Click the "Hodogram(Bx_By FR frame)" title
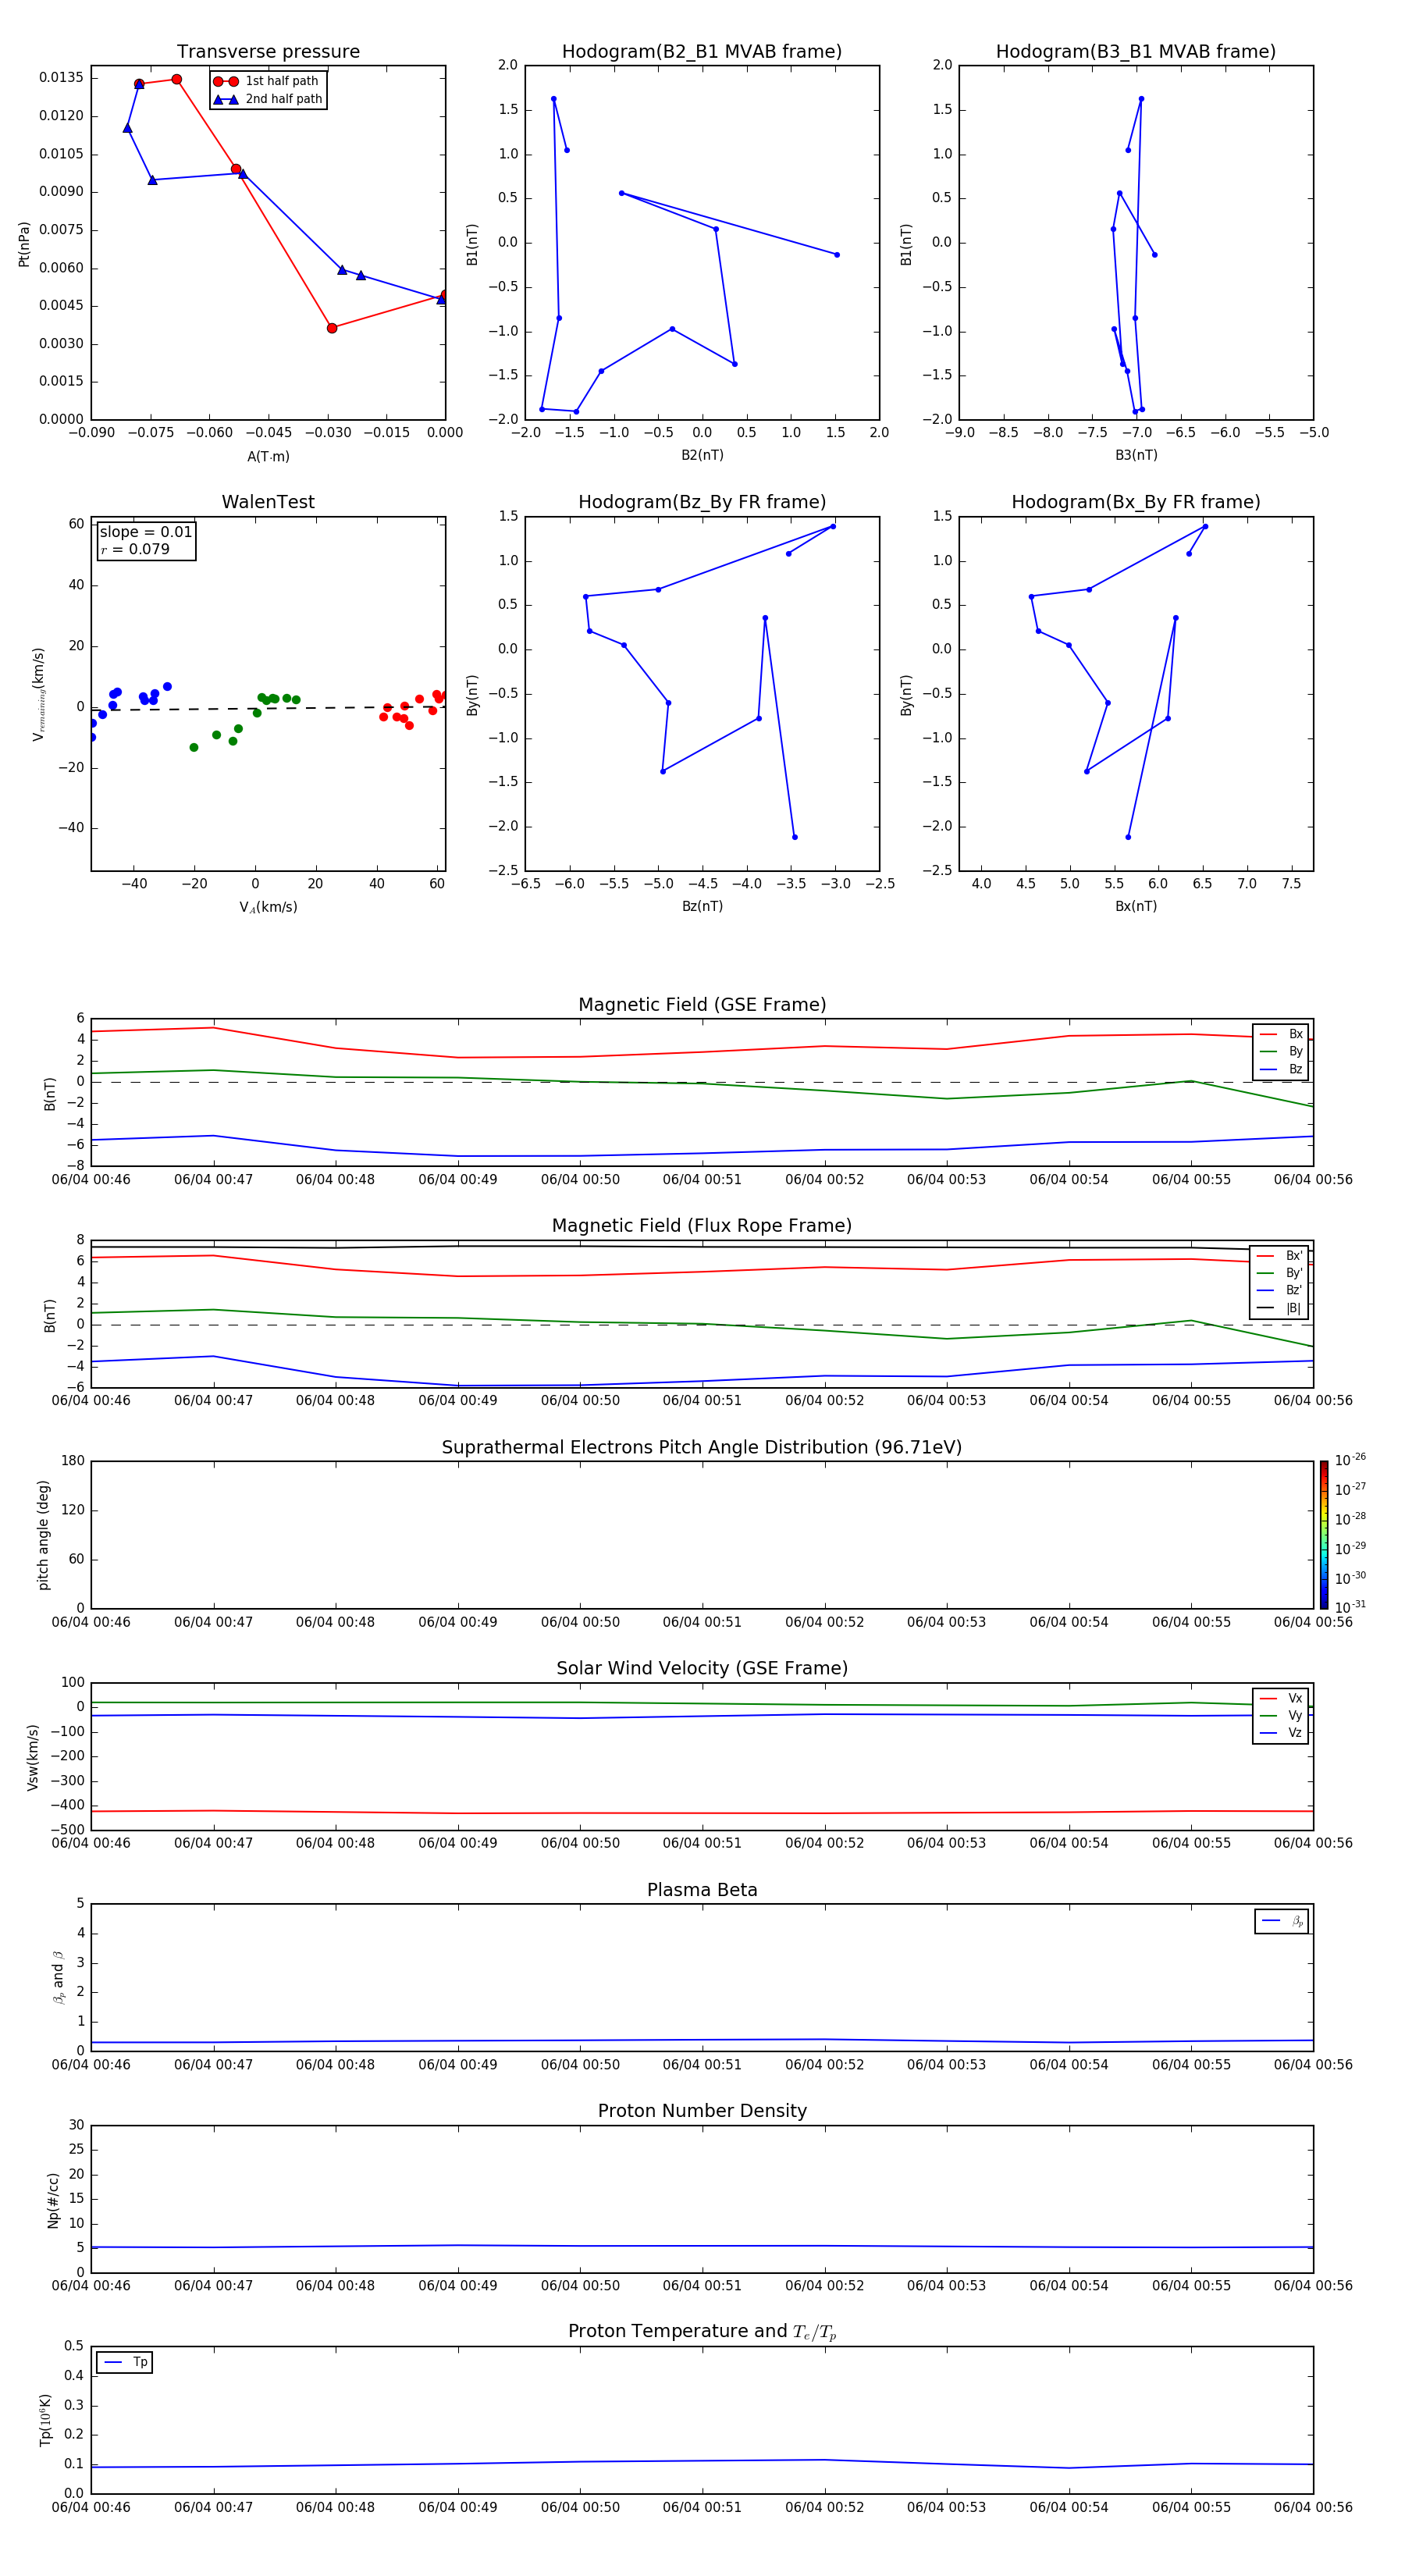 [x=1136, y=502]
